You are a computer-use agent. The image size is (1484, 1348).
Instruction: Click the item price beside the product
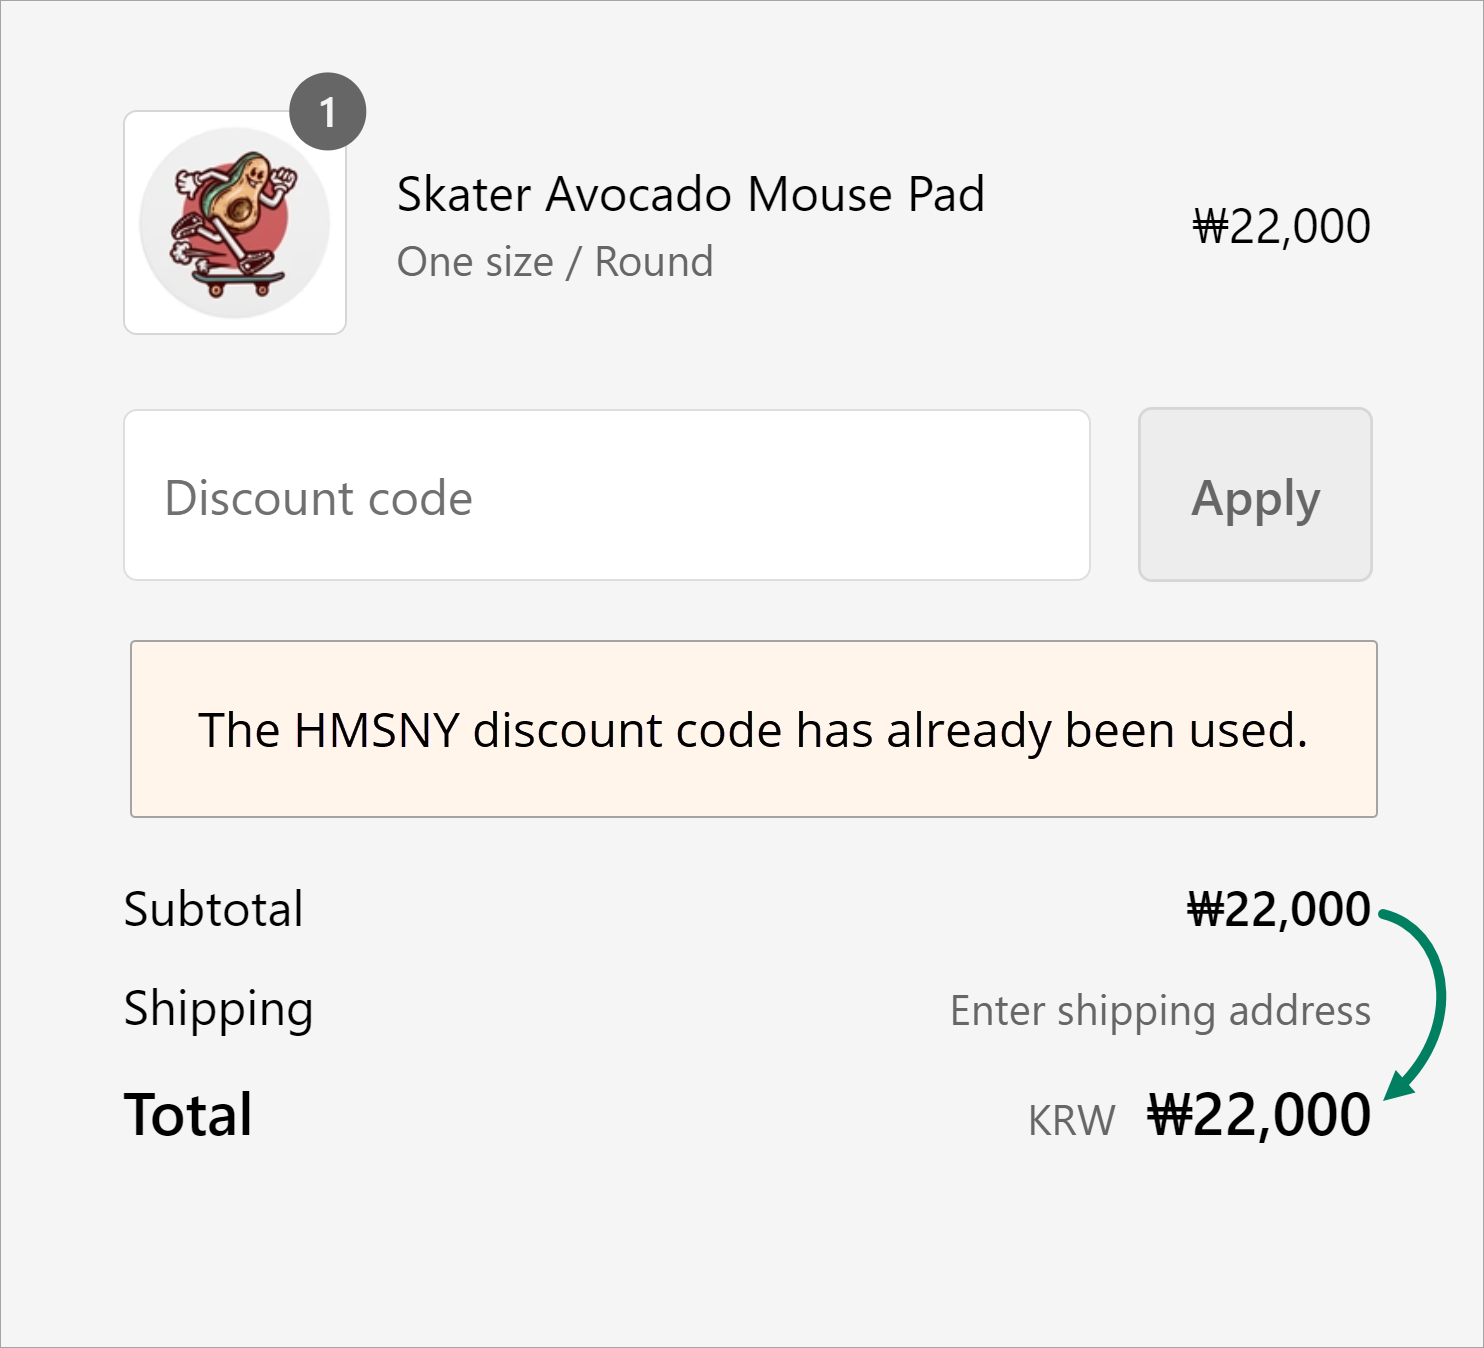click(x=1281, y=227)
